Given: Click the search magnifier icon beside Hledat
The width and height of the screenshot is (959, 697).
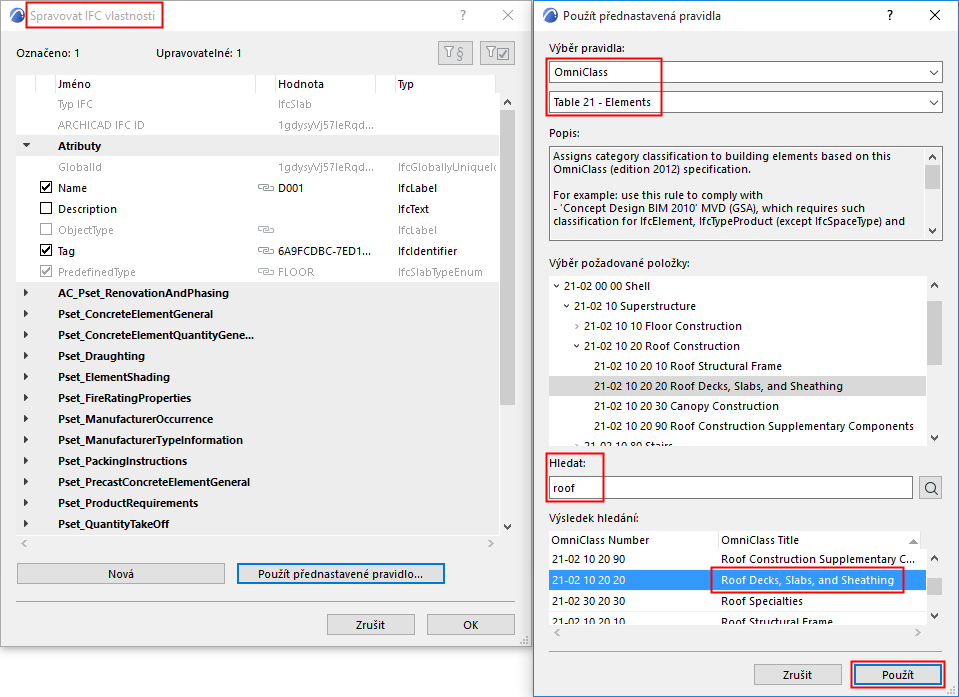Looking at the screenshot, I should pos(930,488).
